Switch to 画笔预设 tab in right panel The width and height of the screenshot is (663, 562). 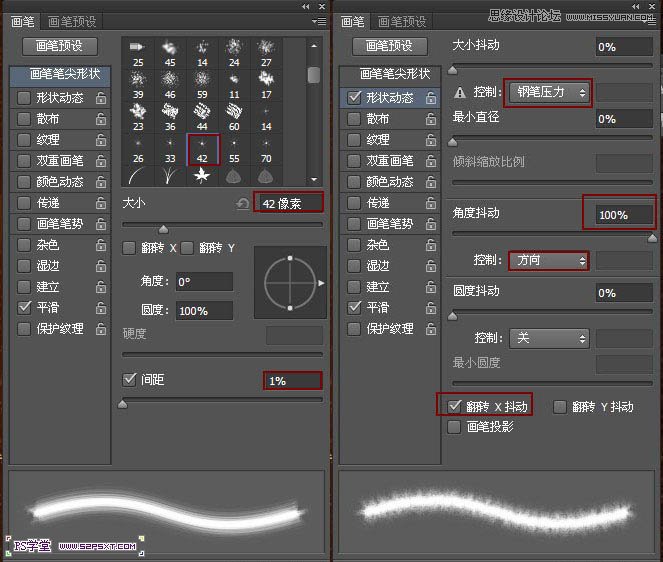pyautogui.click(x=402, y=22)
